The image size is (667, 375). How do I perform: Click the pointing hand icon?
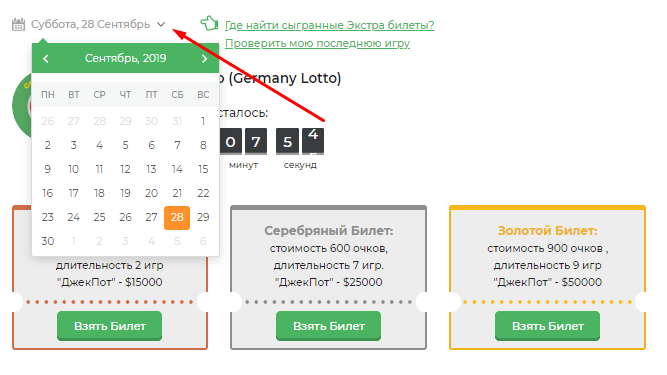(209, 23)
